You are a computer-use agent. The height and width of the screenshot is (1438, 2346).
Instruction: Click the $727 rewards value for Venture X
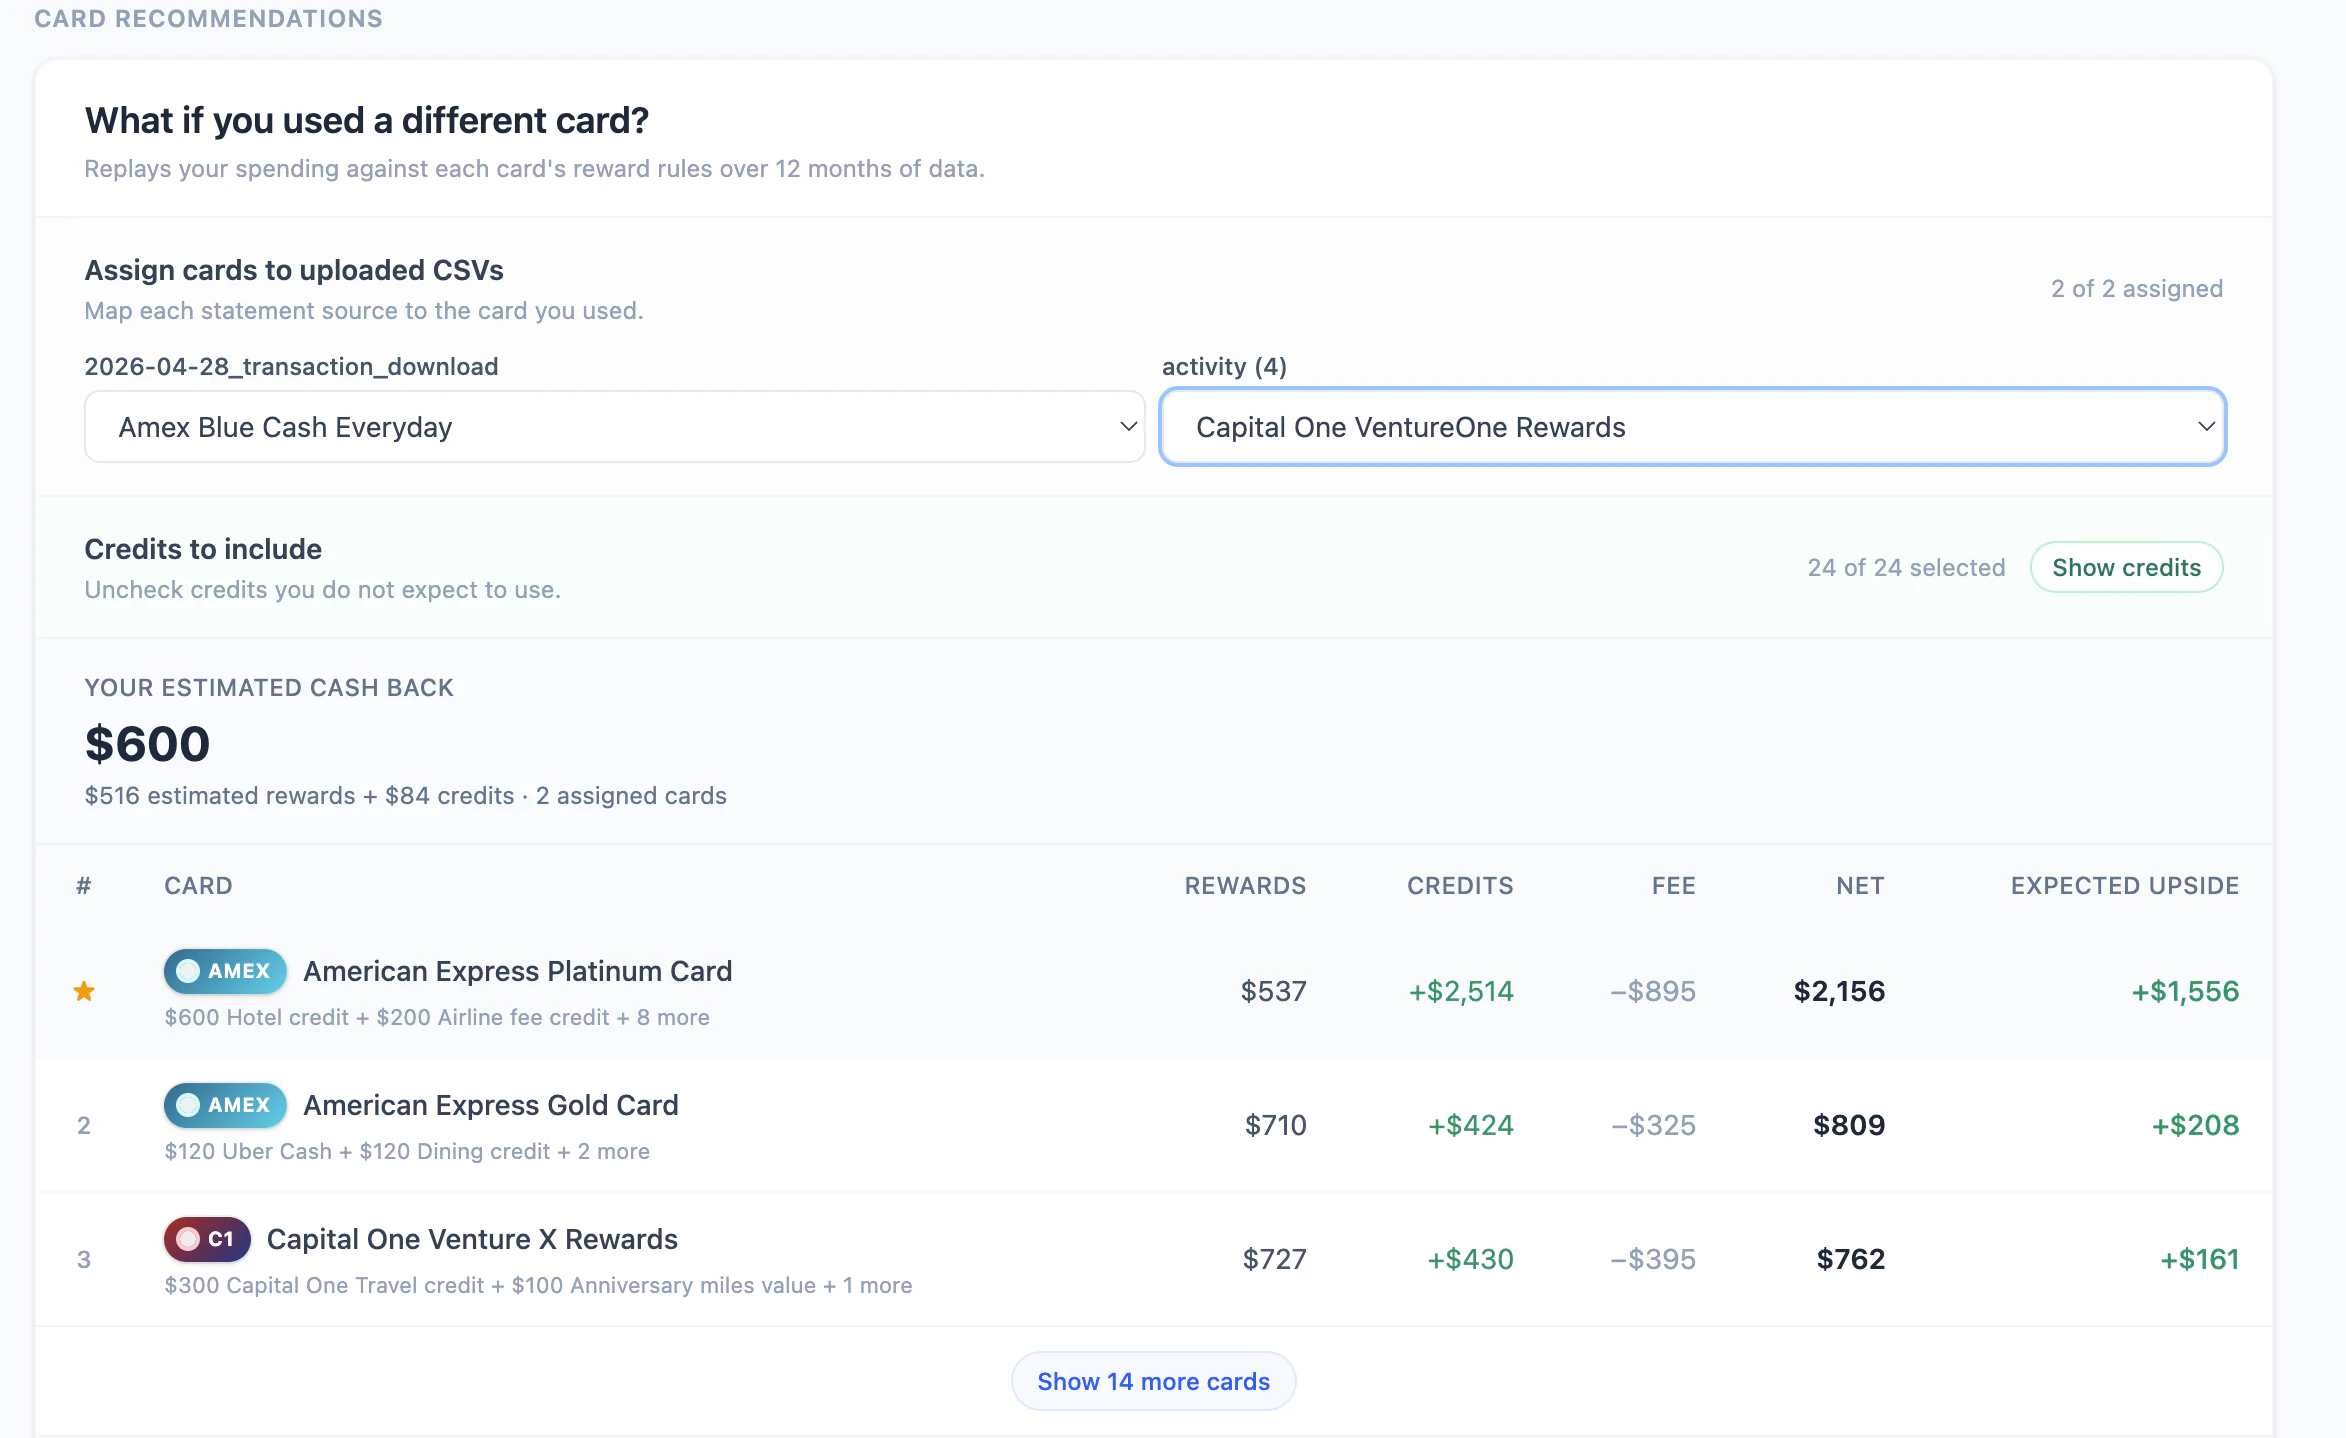point(1274,1259)
